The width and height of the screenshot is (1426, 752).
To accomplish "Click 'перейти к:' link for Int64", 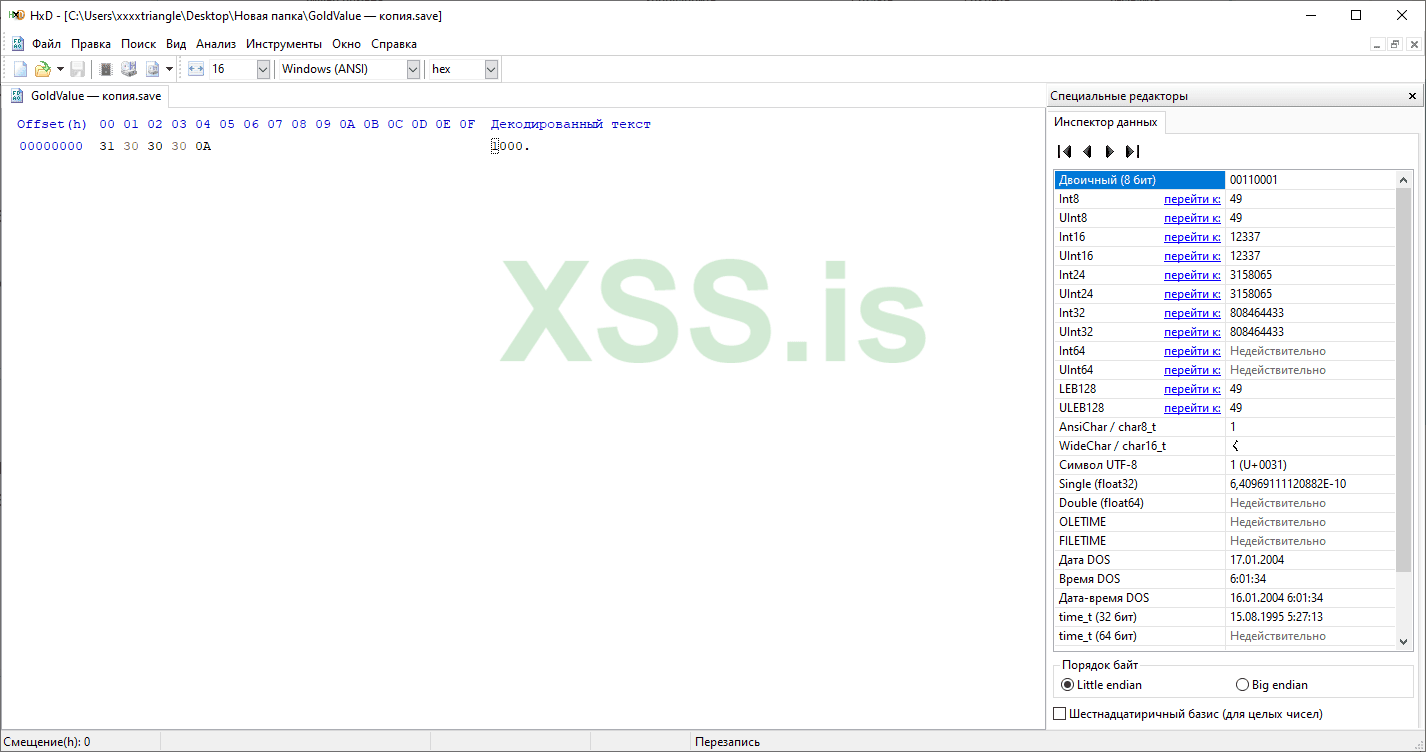I will coord(1192,351).
